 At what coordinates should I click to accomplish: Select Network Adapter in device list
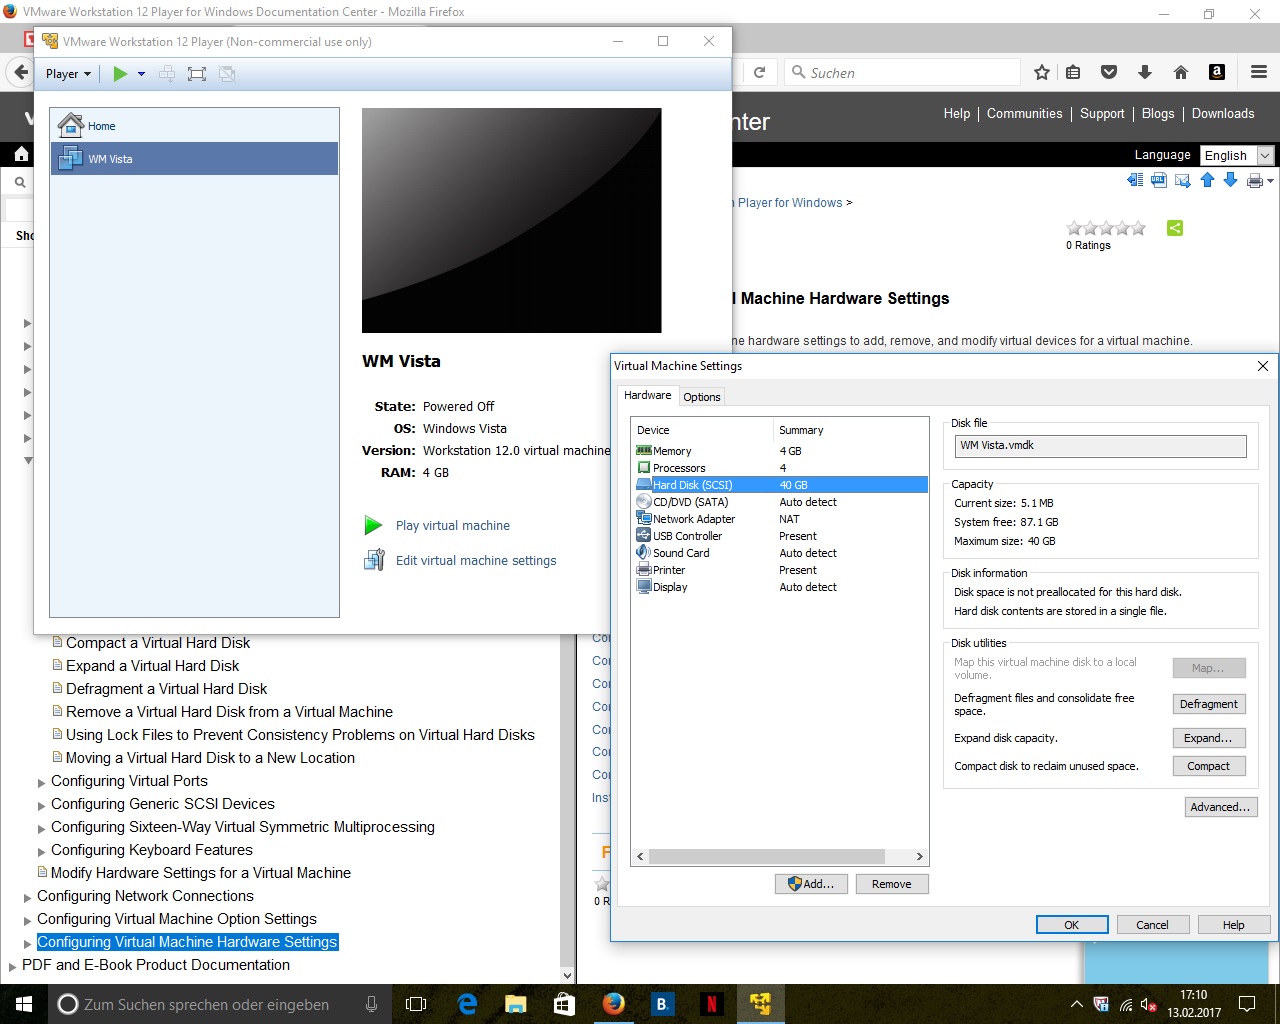[694, 519]
